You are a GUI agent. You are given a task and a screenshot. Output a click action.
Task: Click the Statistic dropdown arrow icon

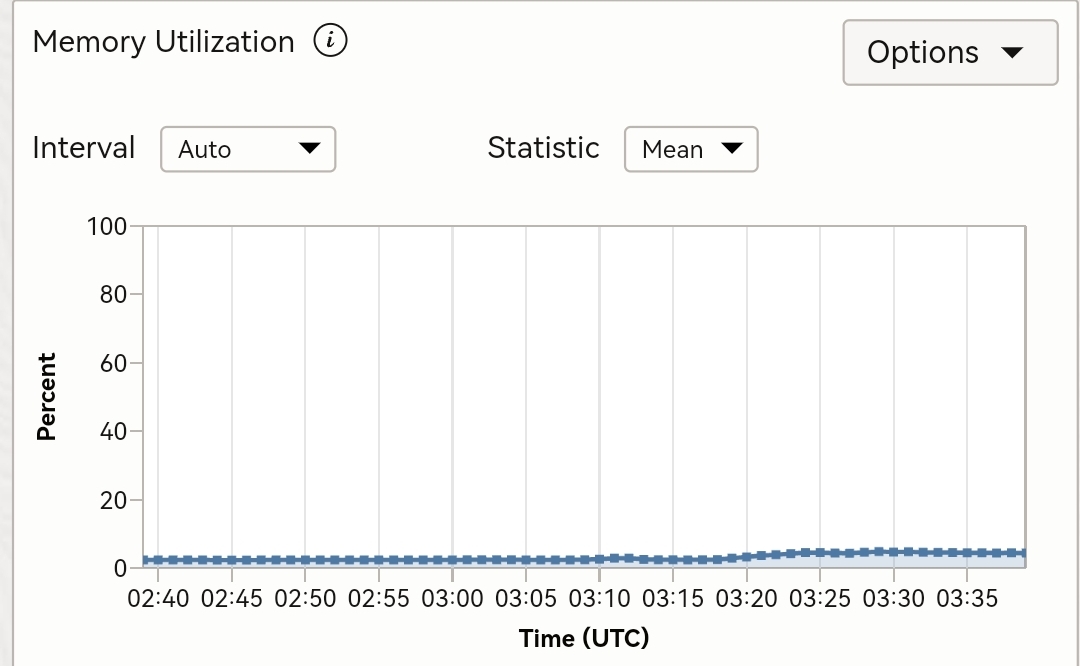pos(731,148)
